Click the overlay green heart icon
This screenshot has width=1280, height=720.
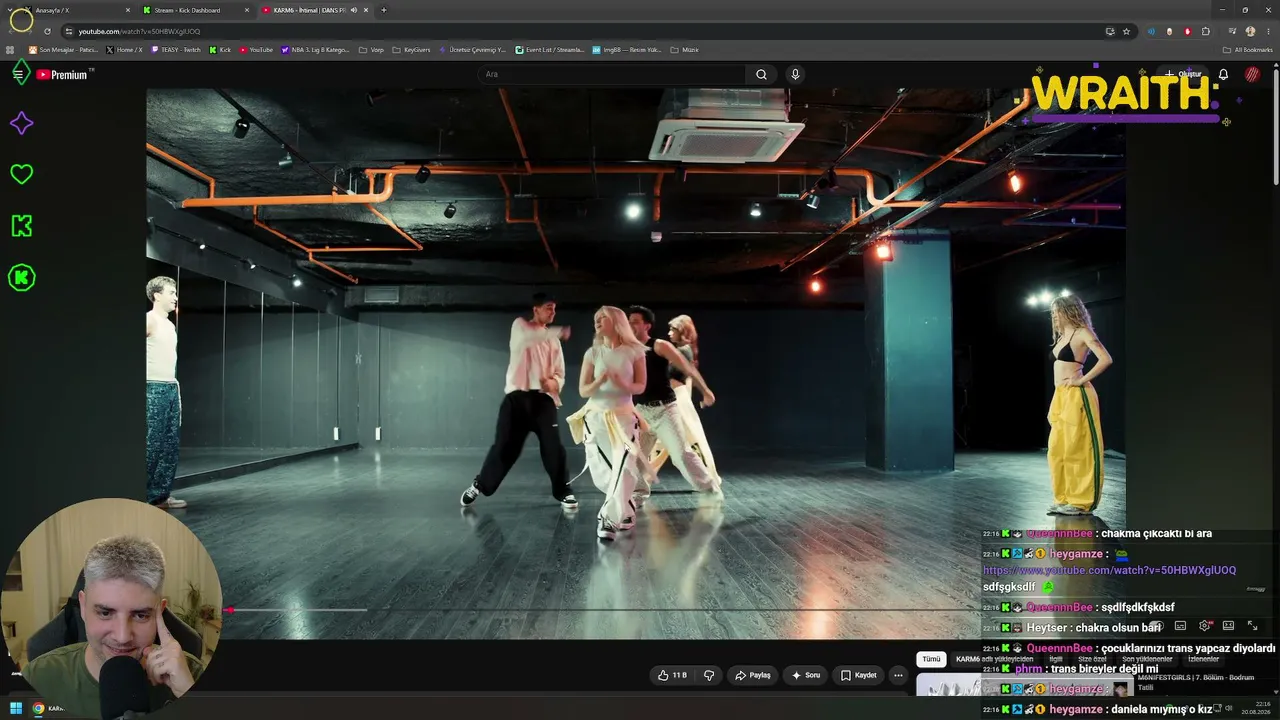pos(21,174)
